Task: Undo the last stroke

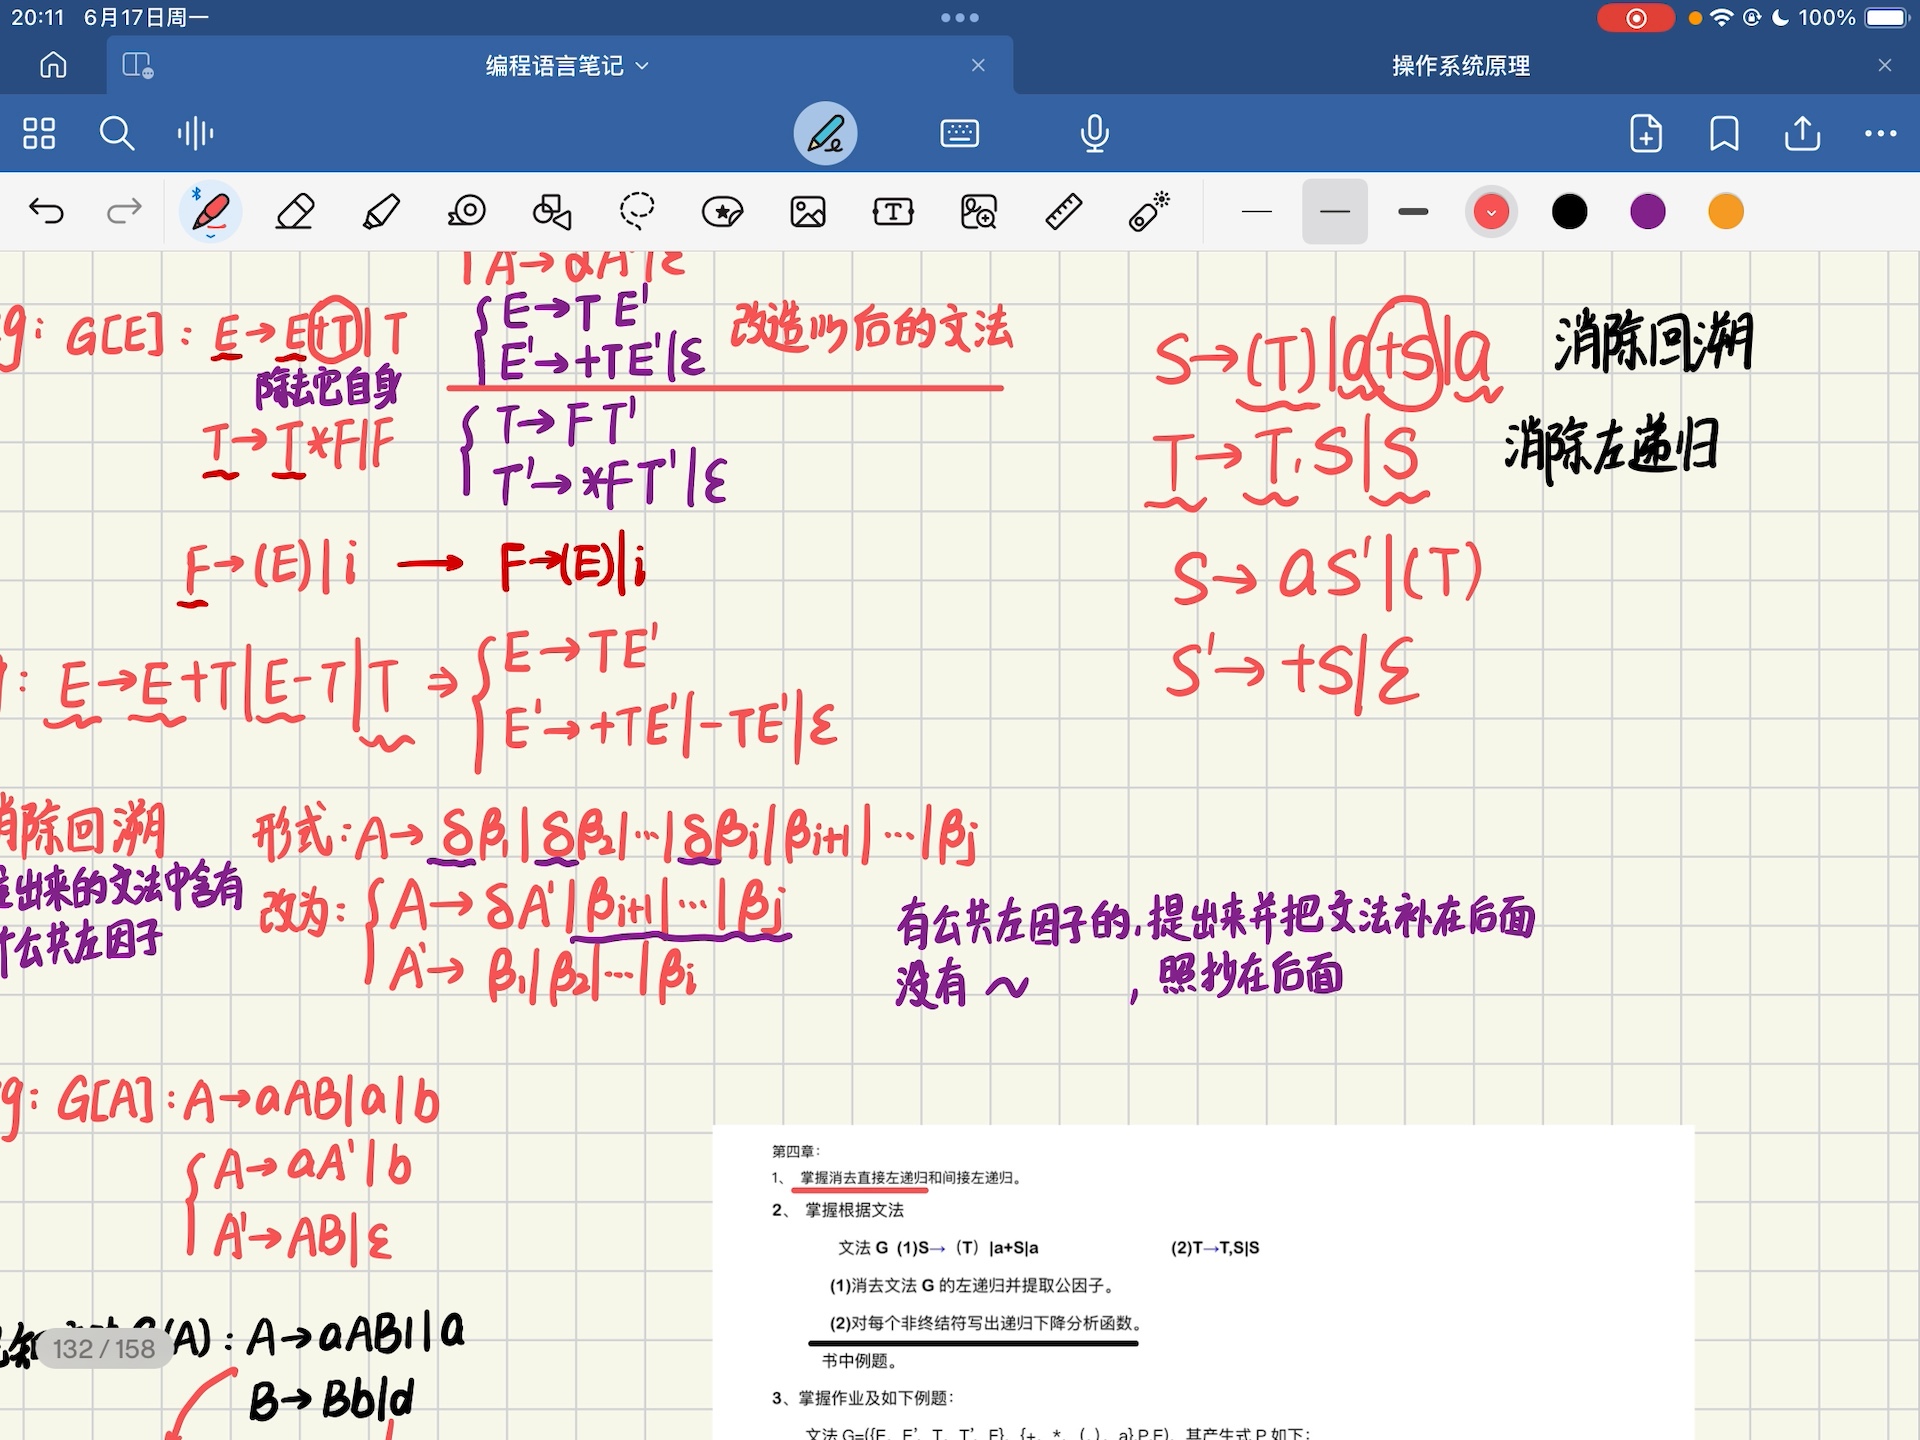Action: pyautogui.click(x=49, y=211)
